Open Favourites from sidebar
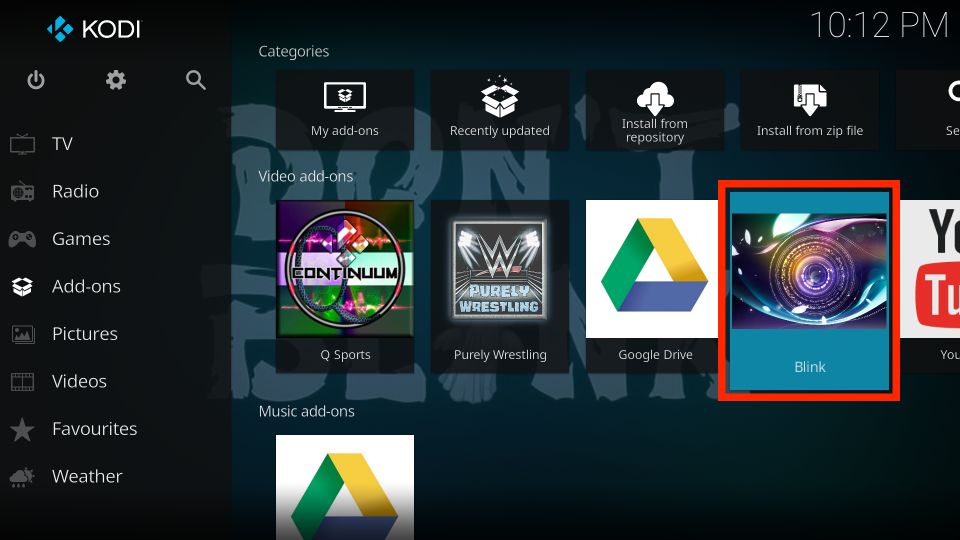Screen dimensions: 960x540 pyautogui.click(x=94, y=429)
